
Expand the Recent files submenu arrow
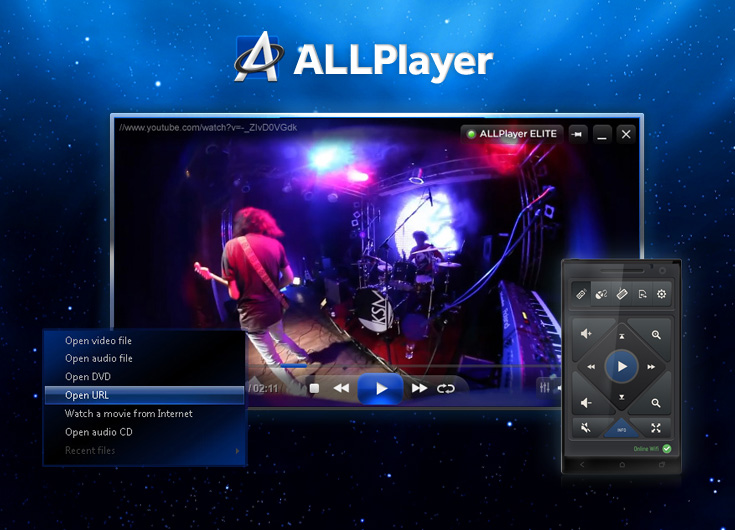[x=238, y=451]
